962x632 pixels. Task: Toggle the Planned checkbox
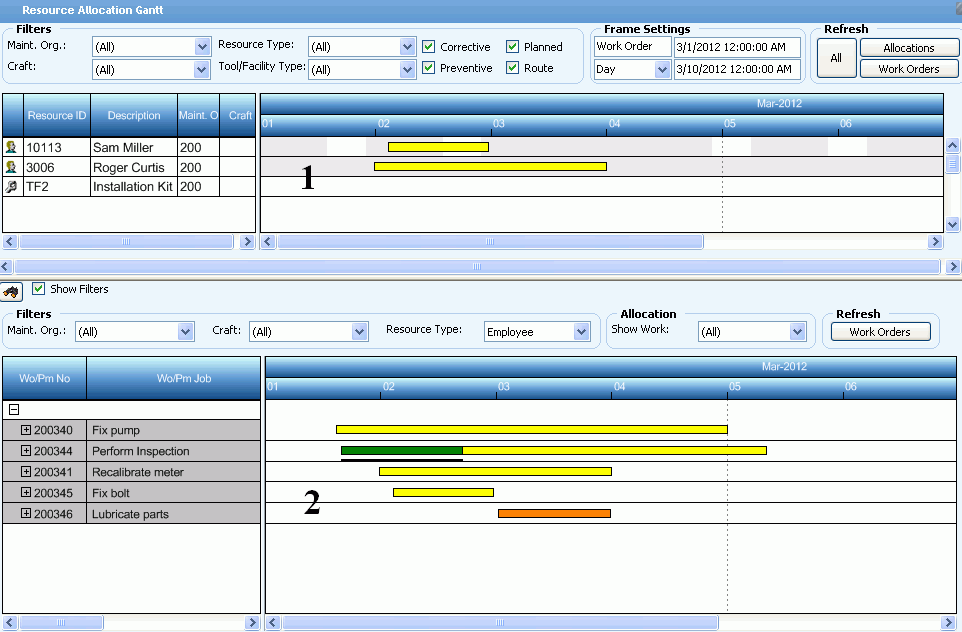coord(512,47)
